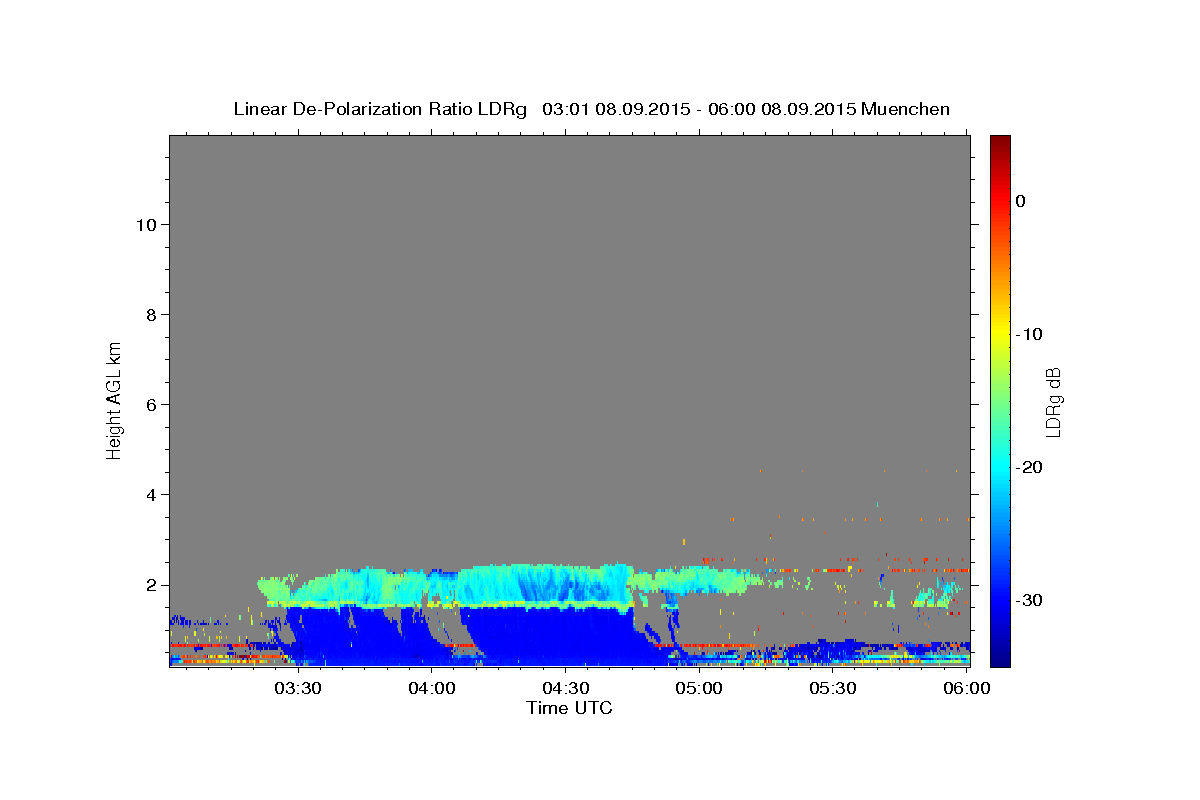Click the '04:30' time axis label
This screenshot has width=1200, height=800.
pos(565,689)
